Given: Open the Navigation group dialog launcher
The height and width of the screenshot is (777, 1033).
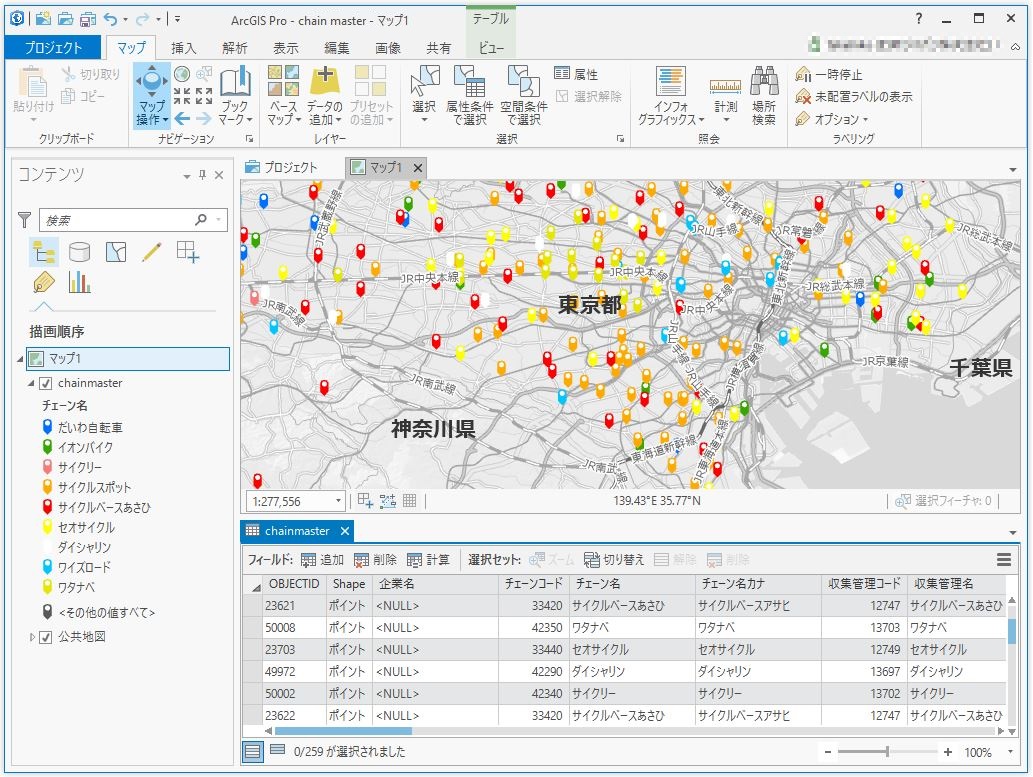Looking at the screenshot, I should tap(250, 139).
